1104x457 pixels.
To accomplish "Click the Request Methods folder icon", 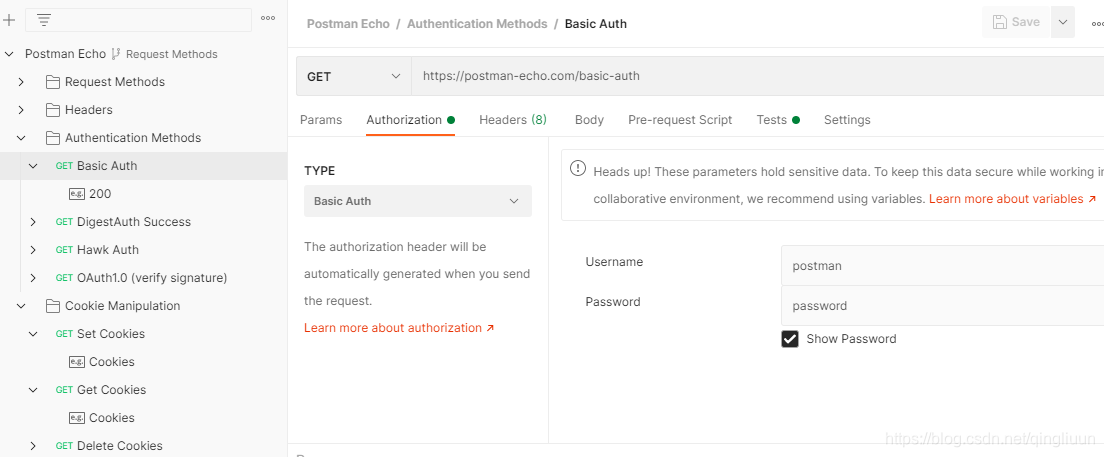I will click(52, 82).
